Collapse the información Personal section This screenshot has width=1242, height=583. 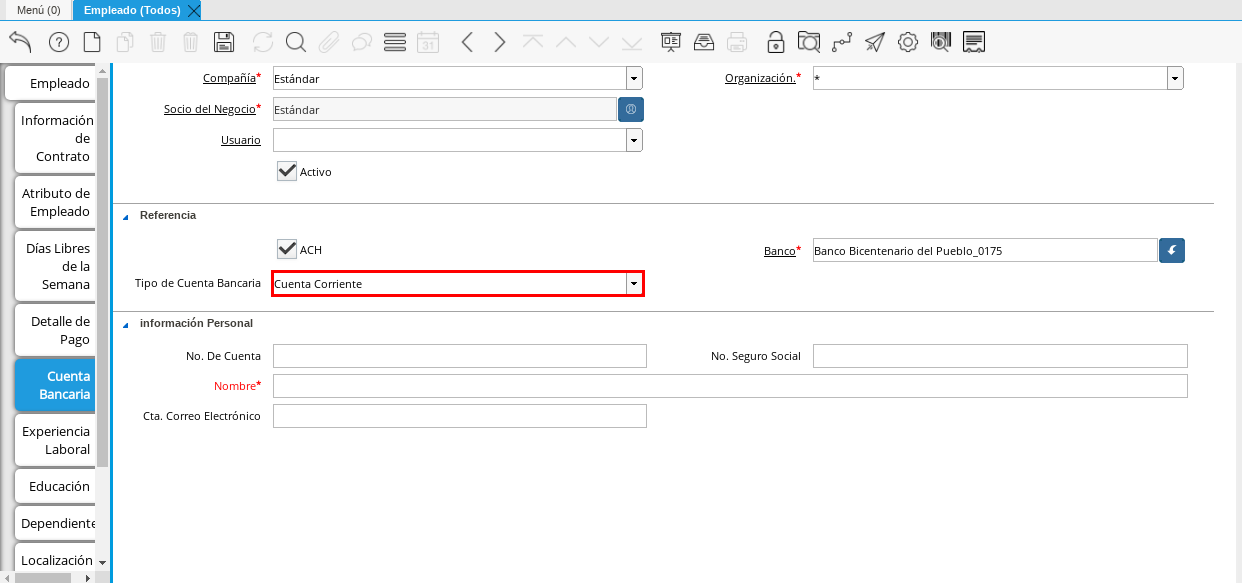126,324
